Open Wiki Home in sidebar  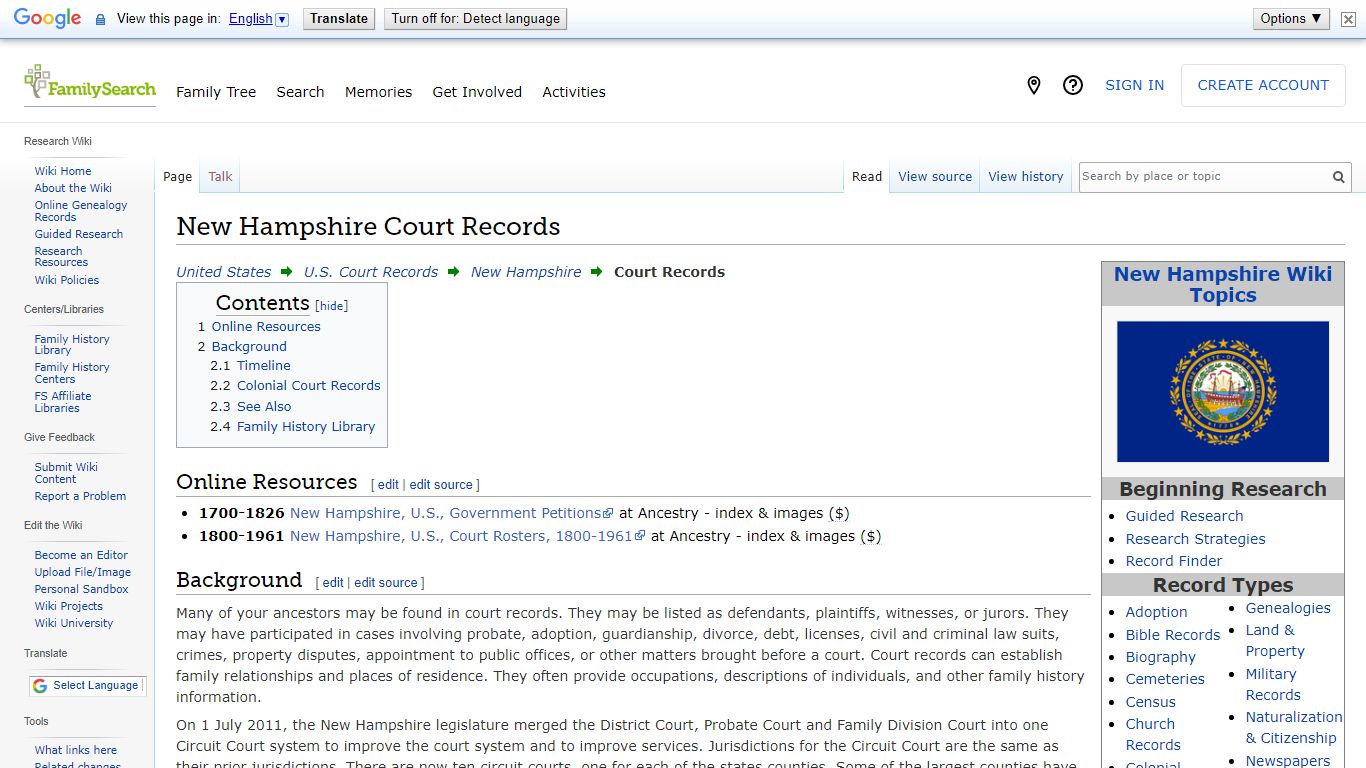(x=63, y=171)
